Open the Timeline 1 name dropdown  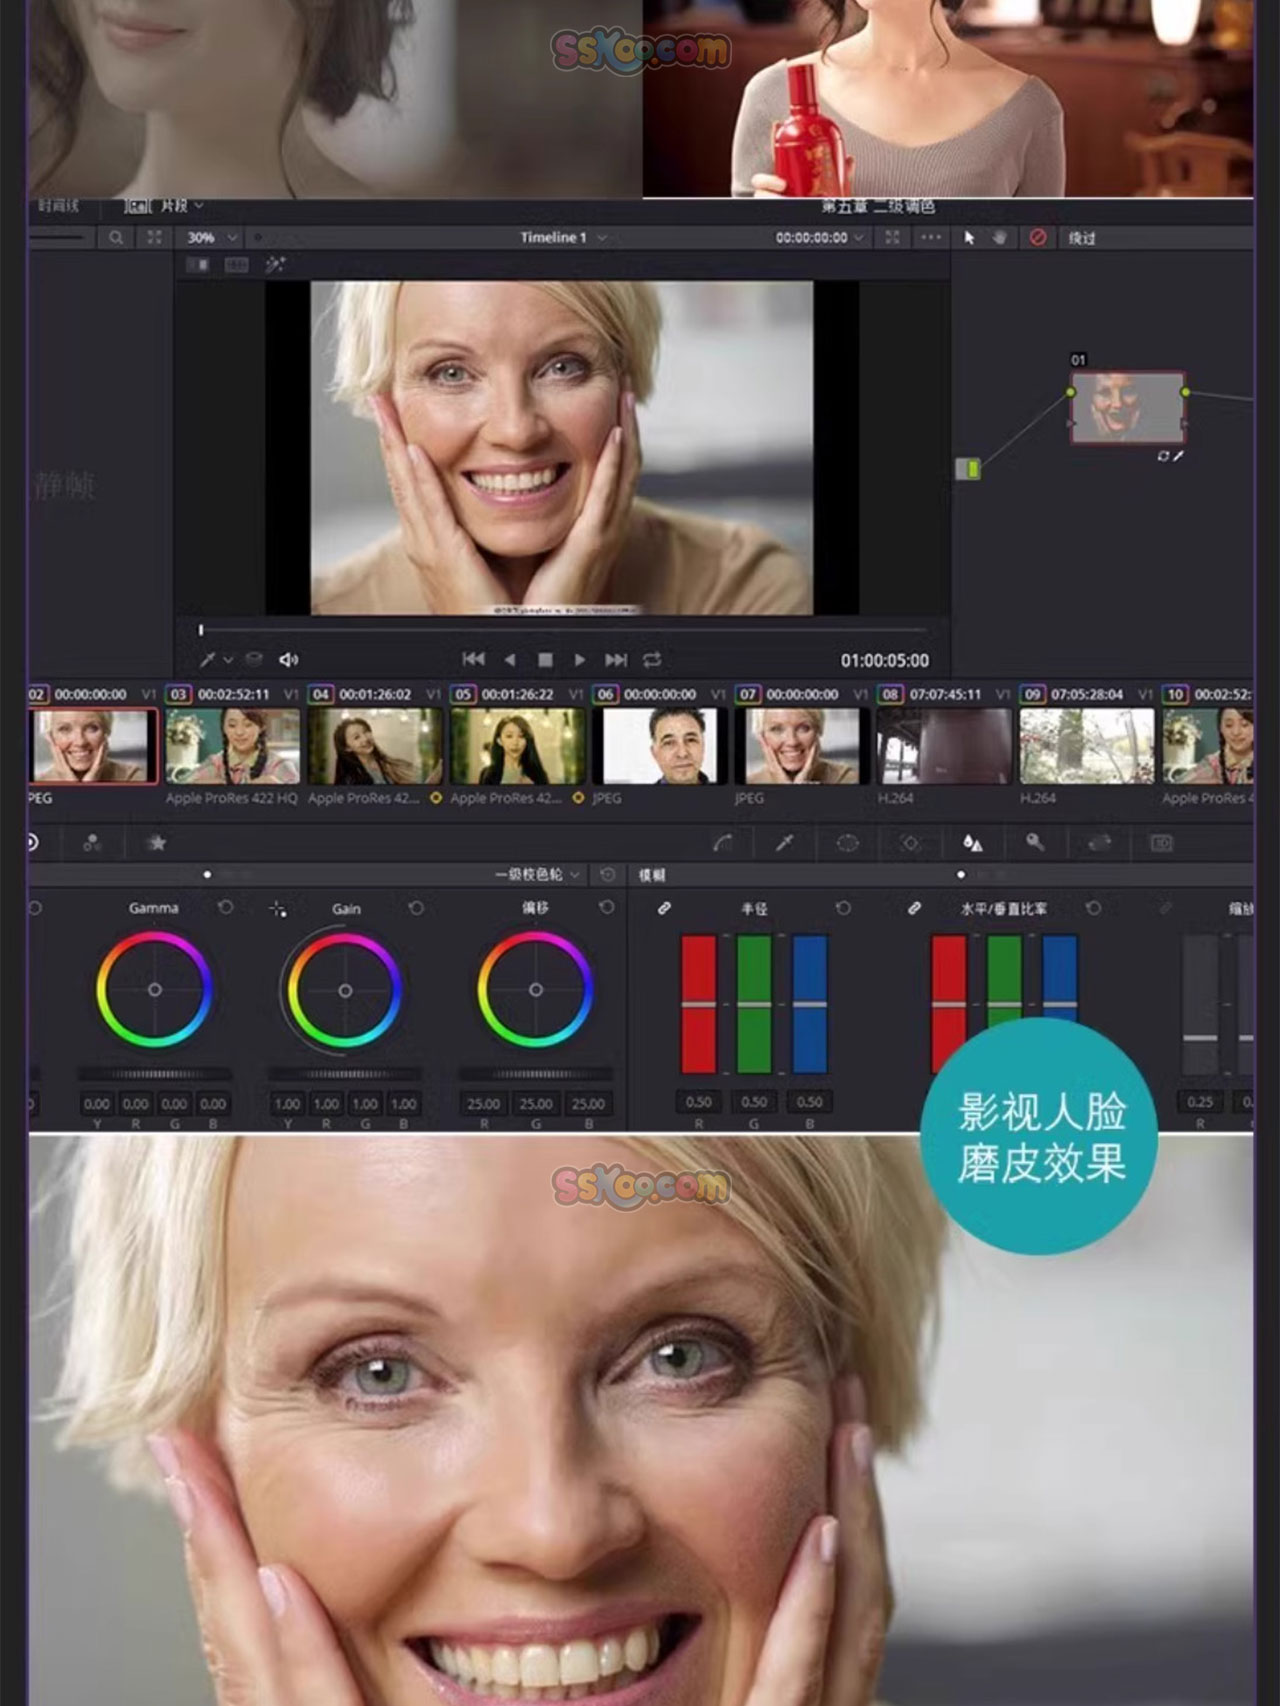[563, 238]
